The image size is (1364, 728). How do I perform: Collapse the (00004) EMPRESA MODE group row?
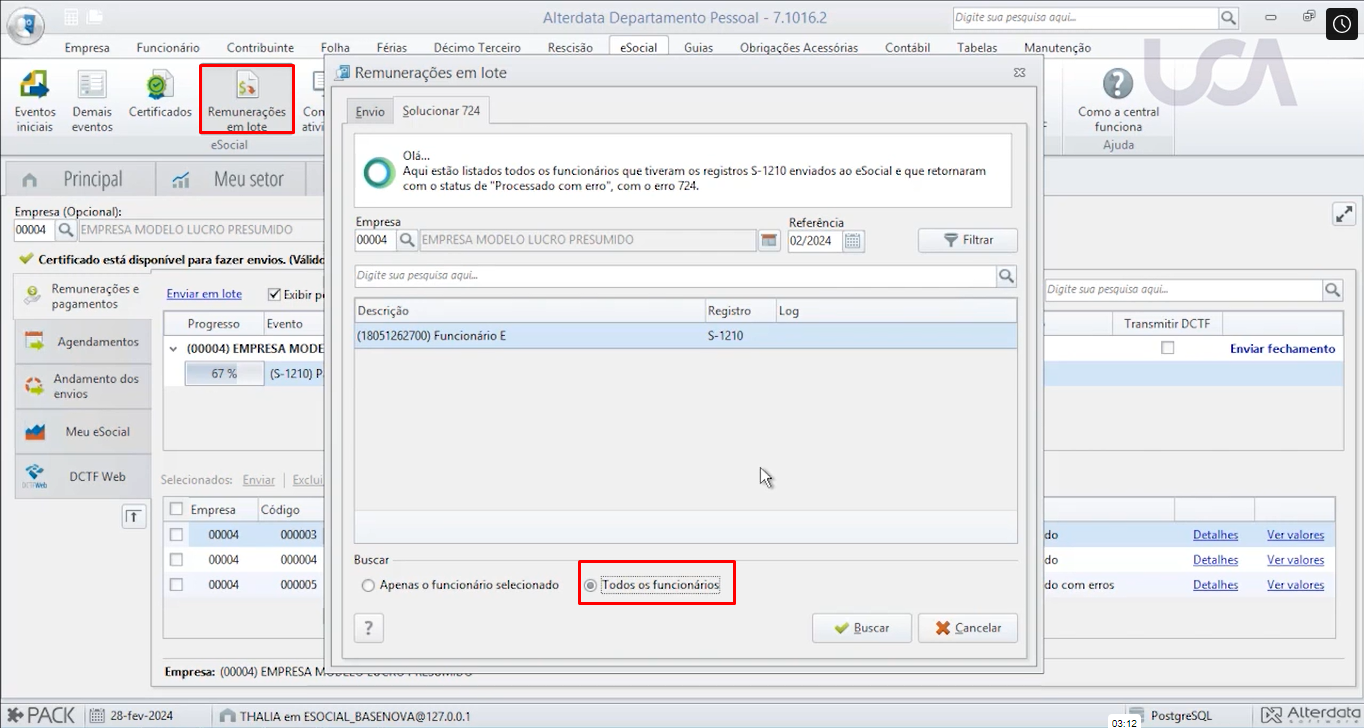[x=174, y=349]
